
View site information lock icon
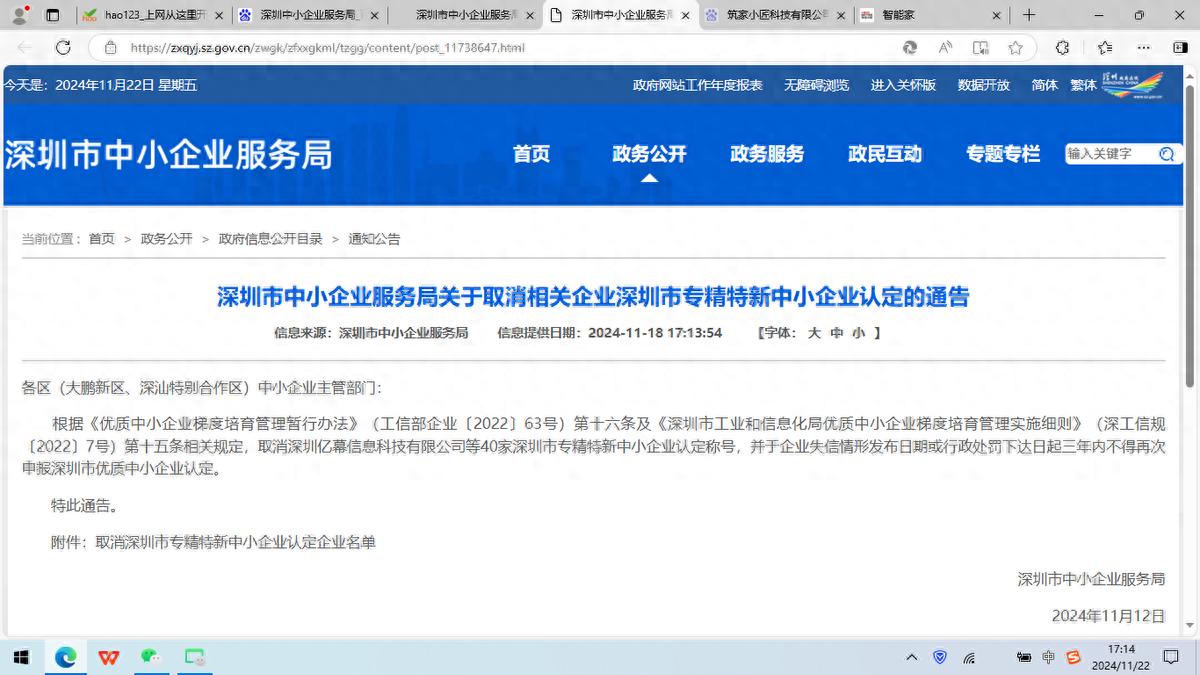(110, 47)
